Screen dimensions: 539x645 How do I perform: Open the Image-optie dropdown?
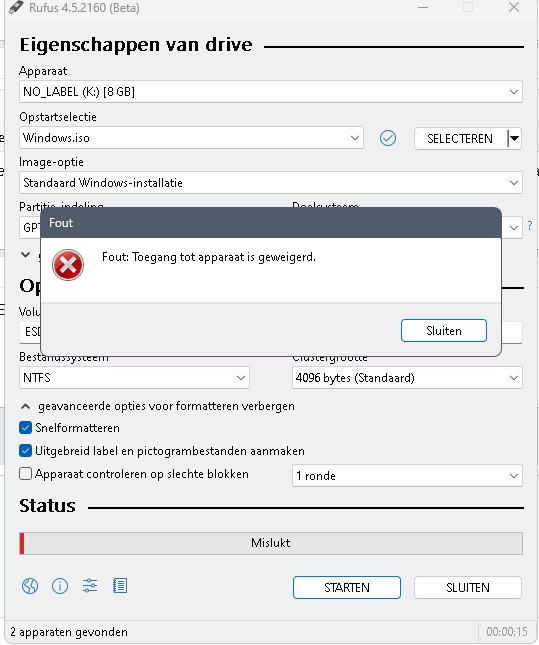(271, 183)
